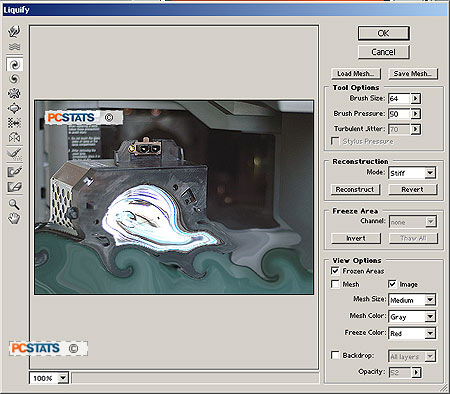Screen dimensions: 450x394
Task: Pick the Reflection tool
Action: click(14, 137)
